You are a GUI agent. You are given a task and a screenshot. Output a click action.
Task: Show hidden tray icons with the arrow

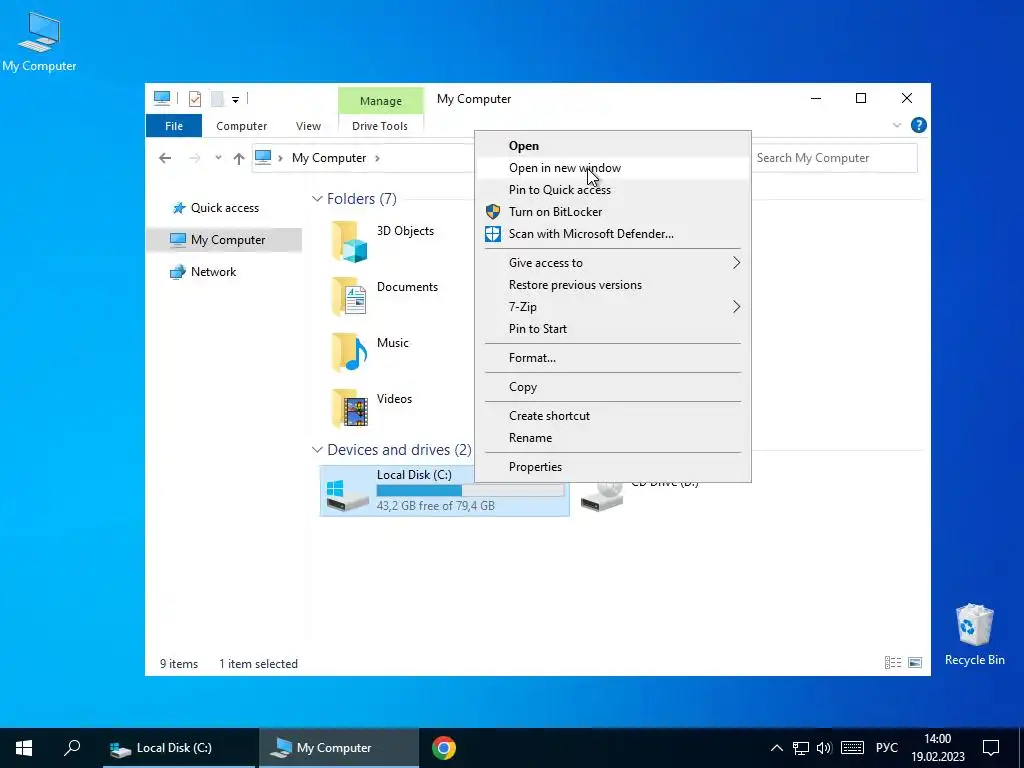(776, 748)
